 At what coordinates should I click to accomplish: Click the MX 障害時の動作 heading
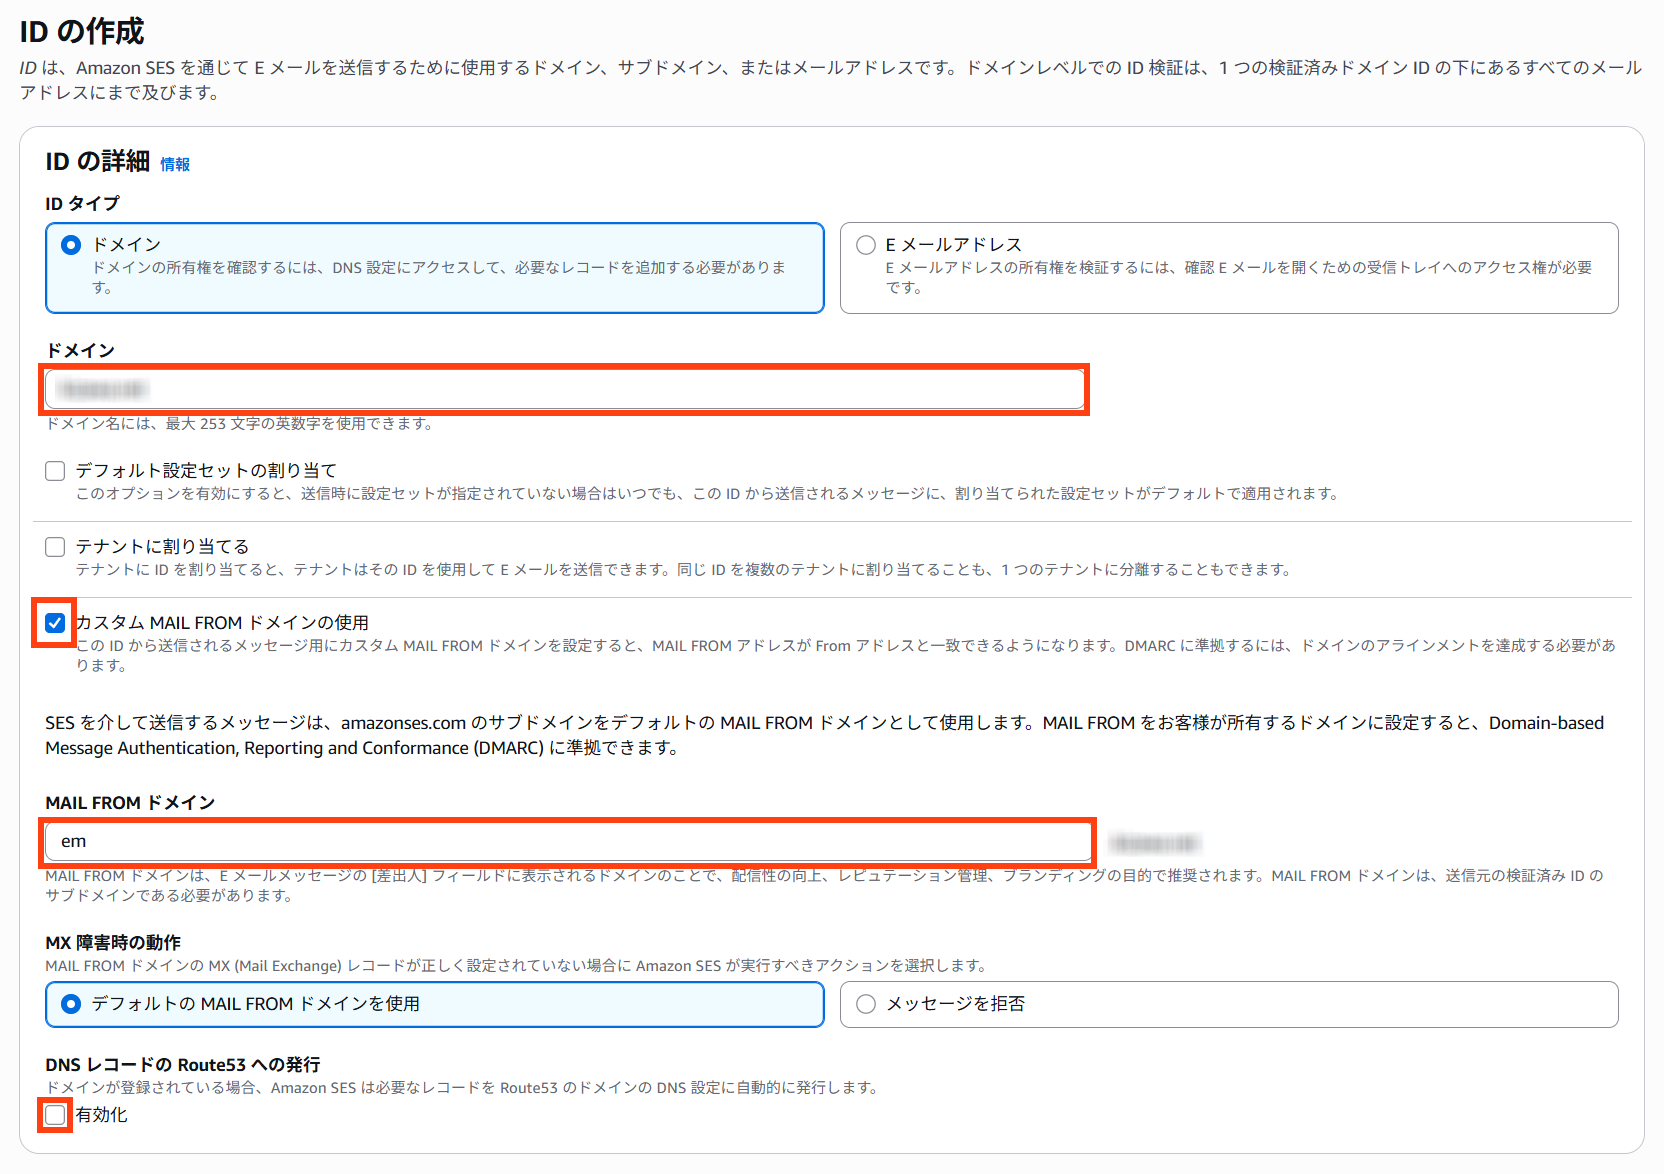113,943
